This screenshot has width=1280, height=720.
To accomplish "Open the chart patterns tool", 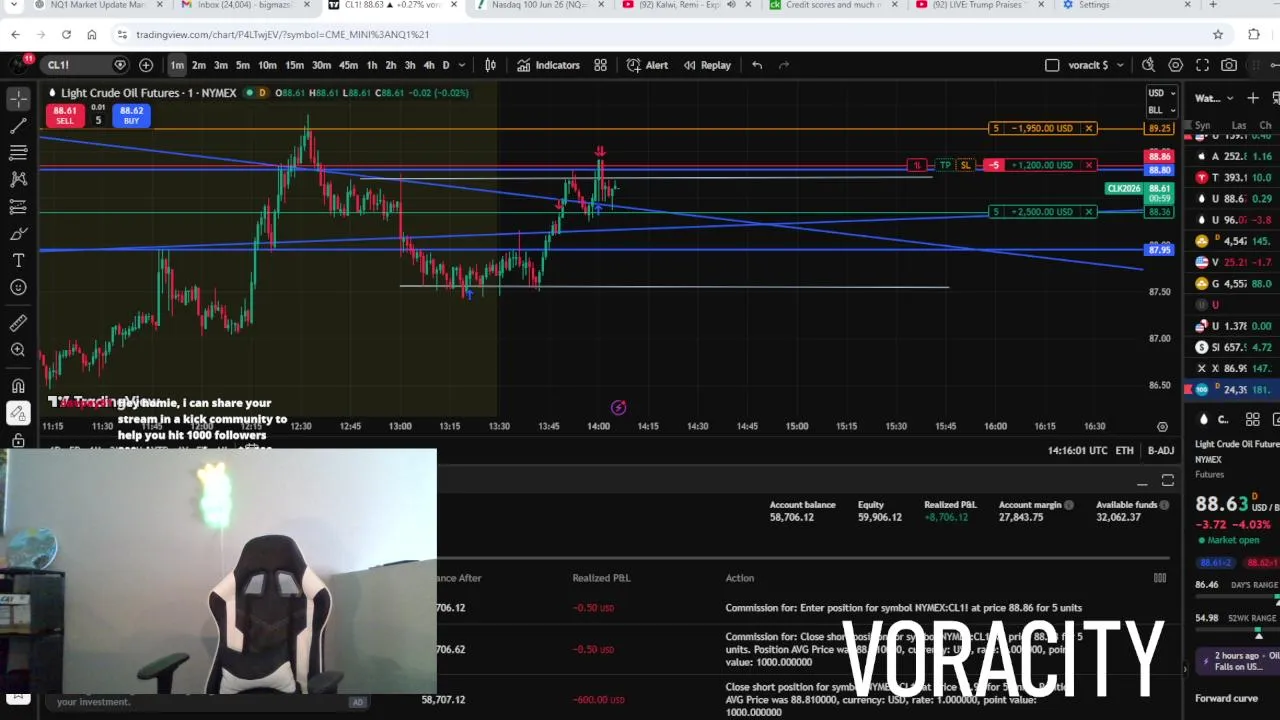I will (18, 180).
